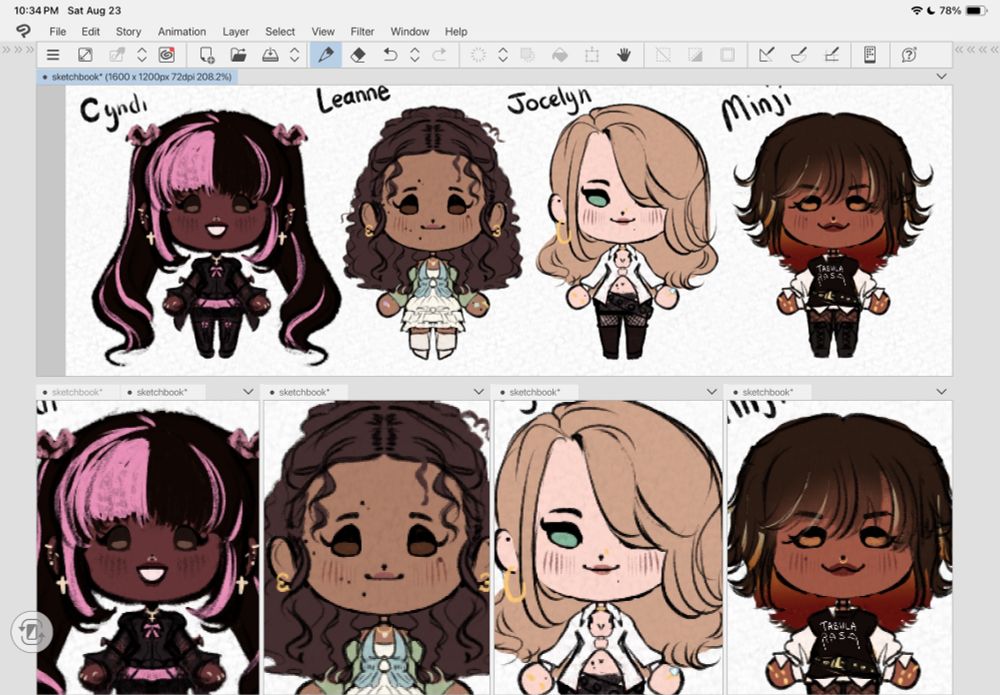Image resolution: width=1000 pixels, height=695 pixels.
Task: Undo the last action
Action: (390, 55)
